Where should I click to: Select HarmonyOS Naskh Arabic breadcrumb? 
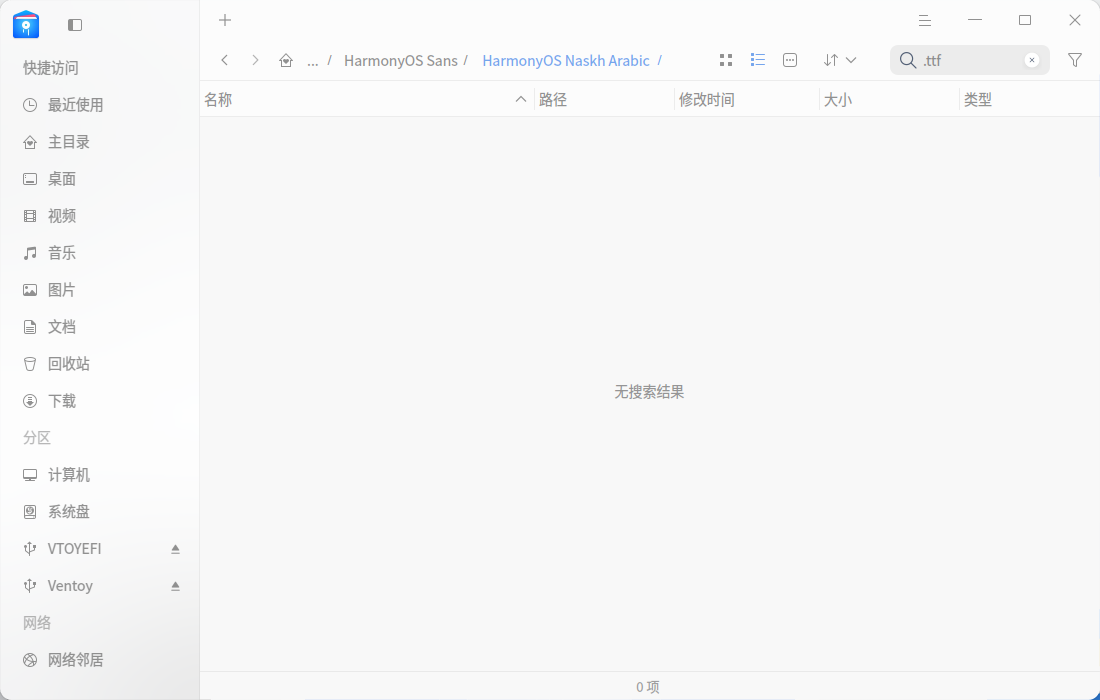click(565, 61)
